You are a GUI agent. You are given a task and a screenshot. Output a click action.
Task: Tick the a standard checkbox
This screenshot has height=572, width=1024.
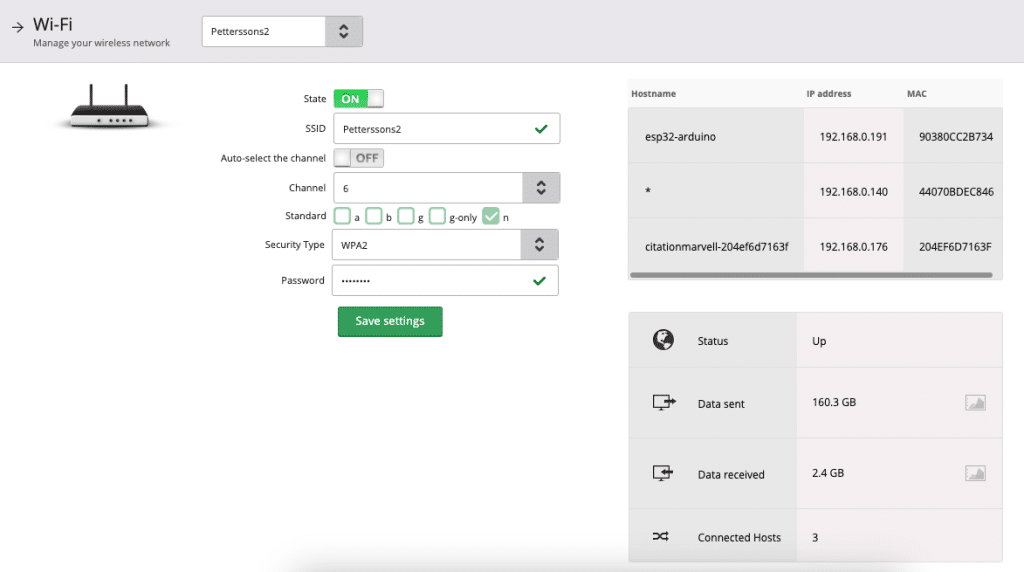pos(342,216)
